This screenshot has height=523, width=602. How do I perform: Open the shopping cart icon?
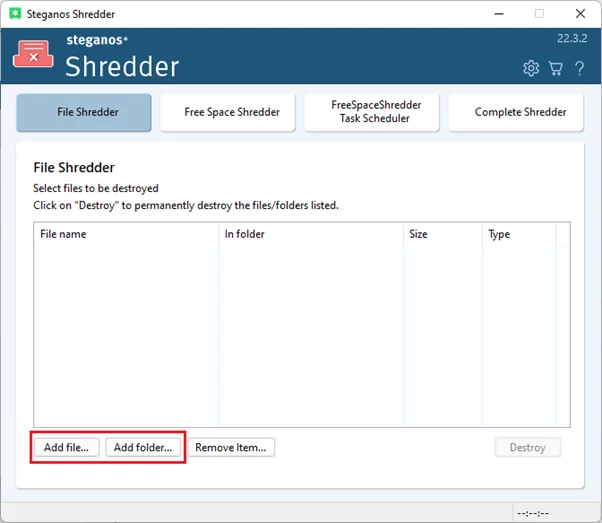point(556,68)
